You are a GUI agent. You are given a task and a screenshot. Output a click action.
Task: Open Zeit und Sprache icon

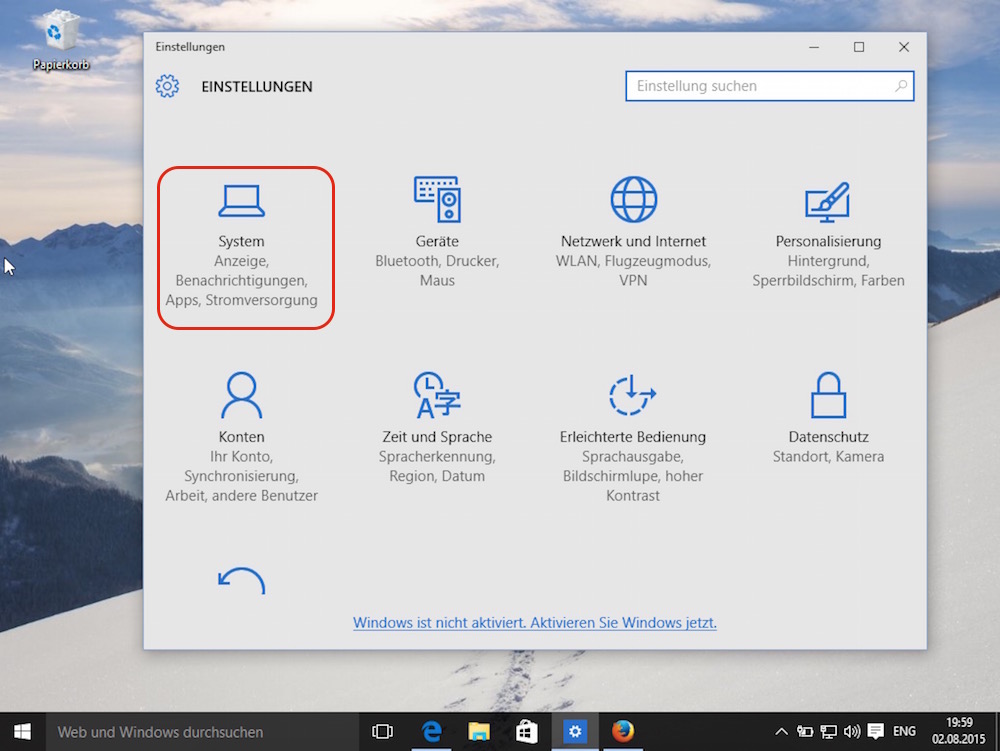click(437, 395)
